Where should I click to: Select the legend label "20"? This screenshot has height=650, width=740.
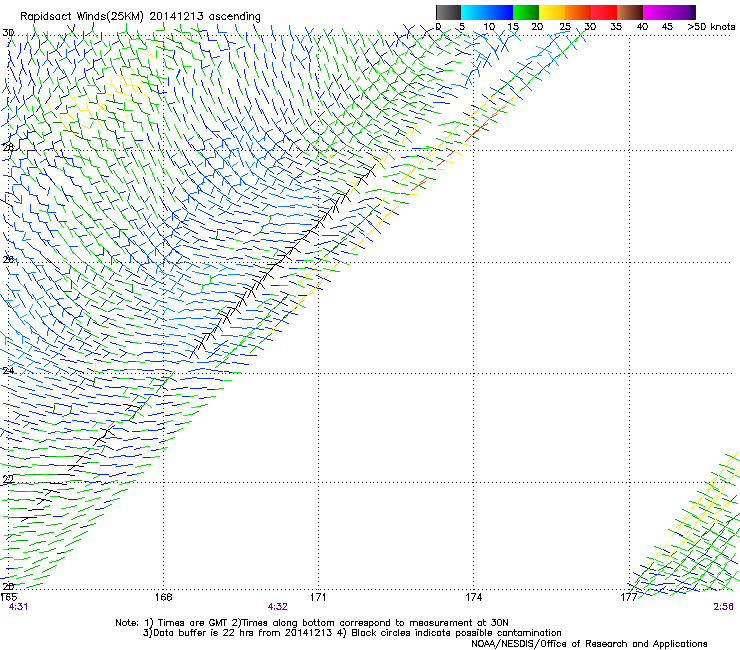pos(537,26)
